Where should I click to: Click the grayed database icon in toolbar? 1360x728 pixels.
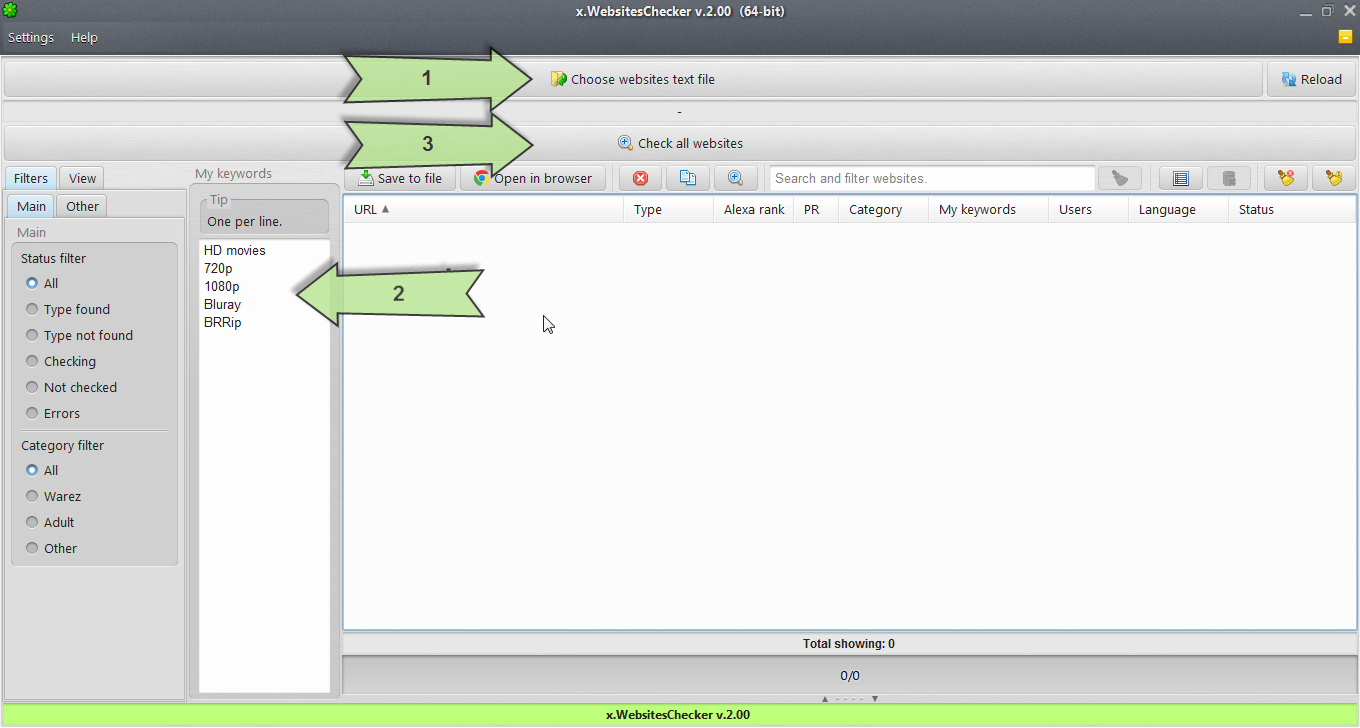[x=1229, y=178]
